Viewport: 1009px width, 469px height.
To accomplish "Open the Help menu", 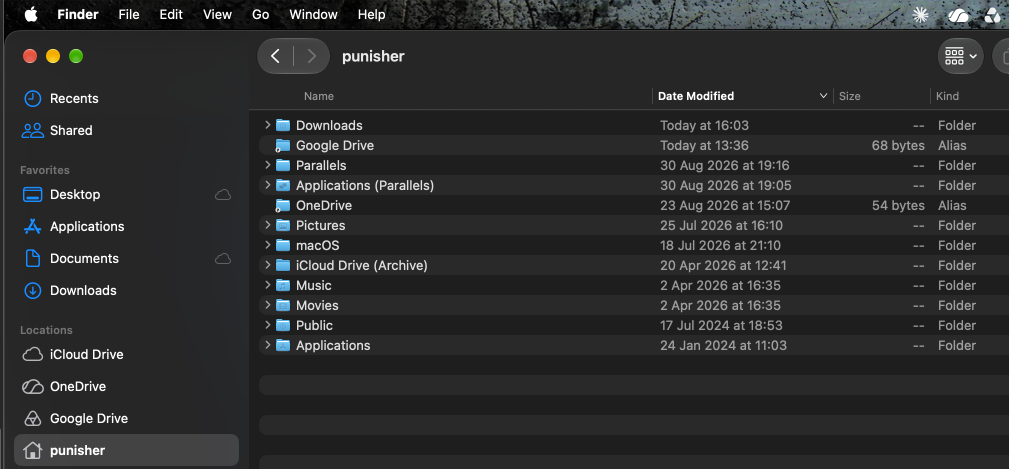I will (x=371, y=14).
